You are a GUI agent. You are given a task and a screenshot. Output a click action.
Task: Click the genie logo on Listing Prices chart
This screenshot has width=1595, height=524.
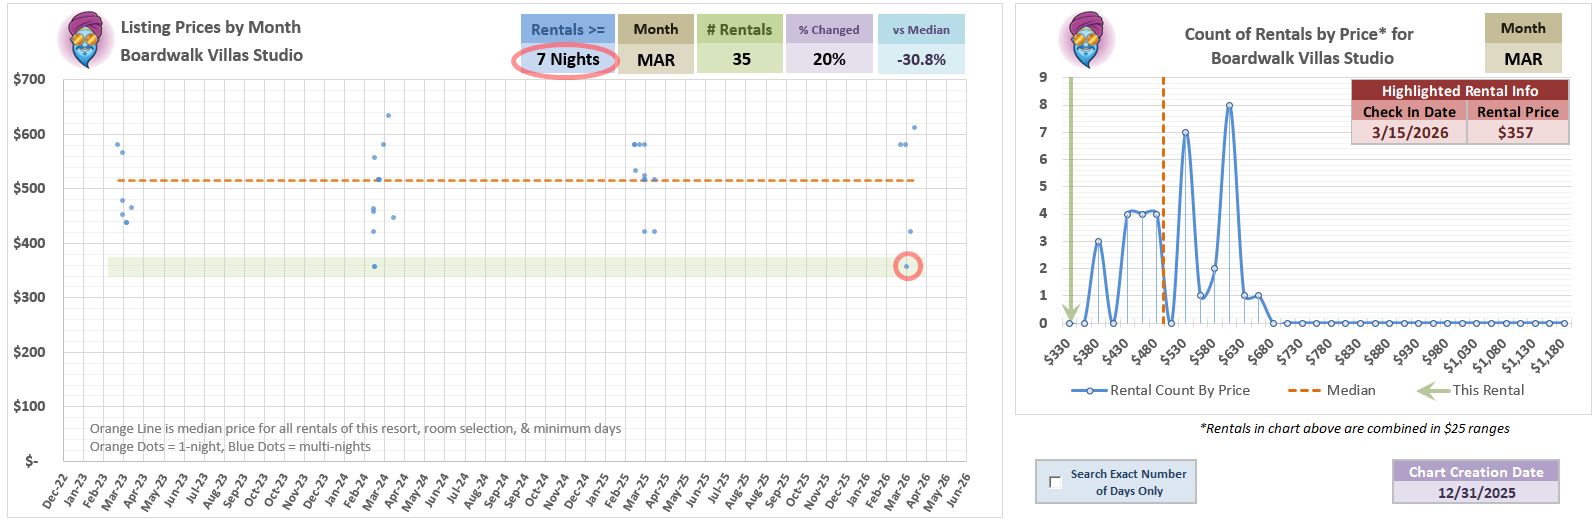coord(86,41)
